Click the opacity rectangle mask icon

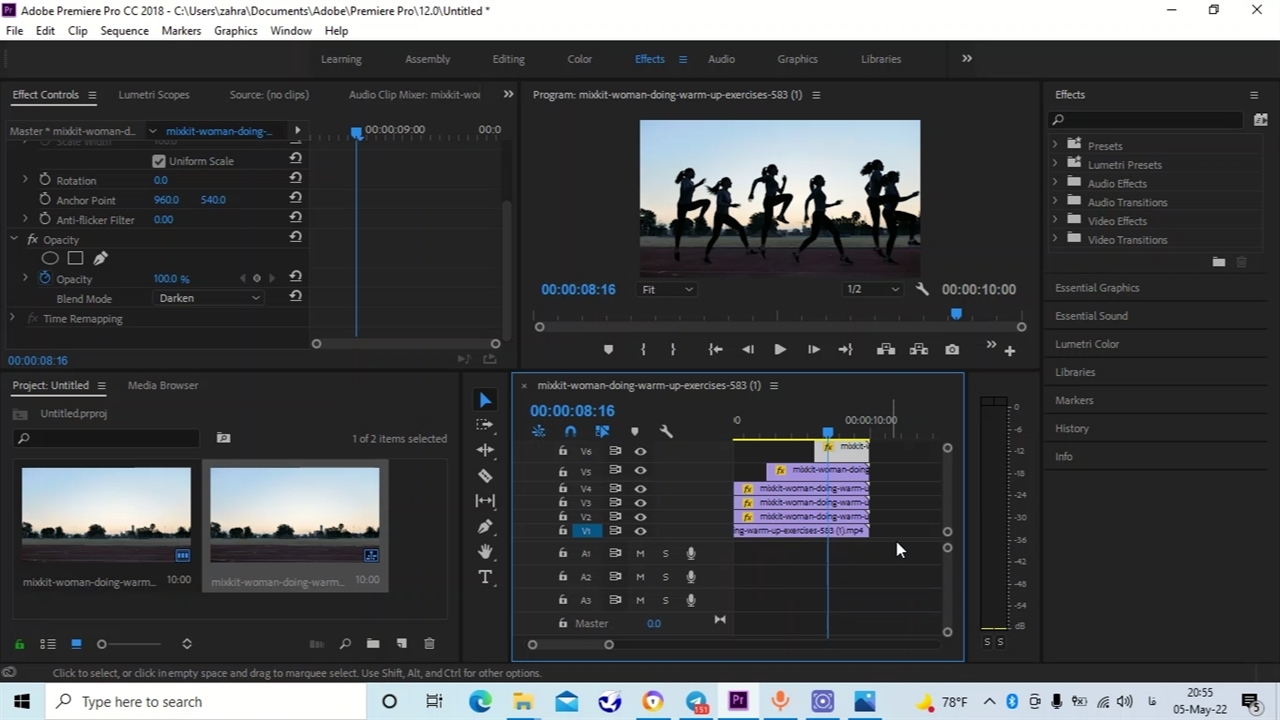coord(75,258)
